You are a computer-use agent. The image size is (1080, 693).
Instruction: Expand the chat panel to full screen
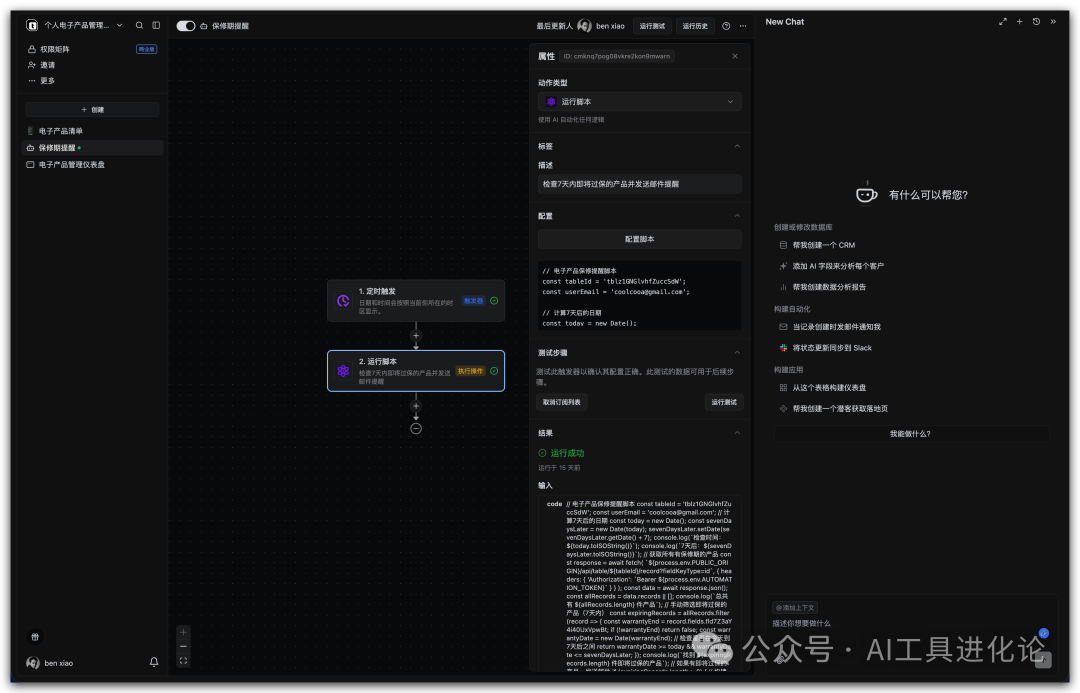coord(1003,21)
